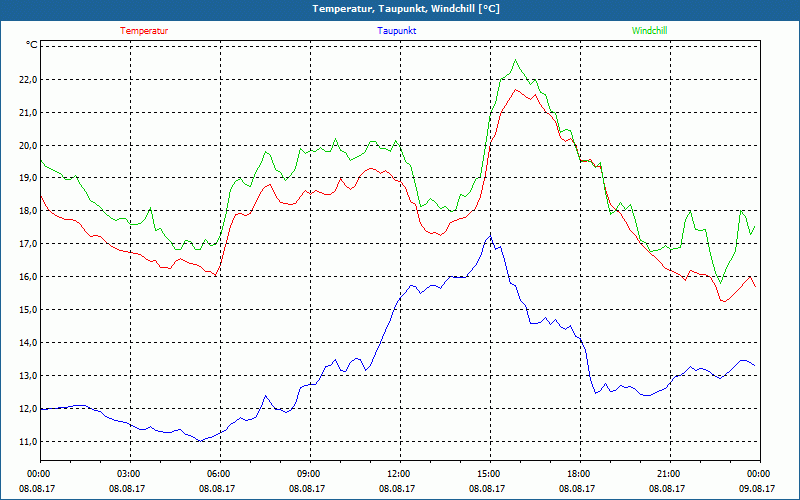The height and width of the screenshot is (500, 800).
Task: Select the red Temperatur legend label
Action: click(144, 31)
